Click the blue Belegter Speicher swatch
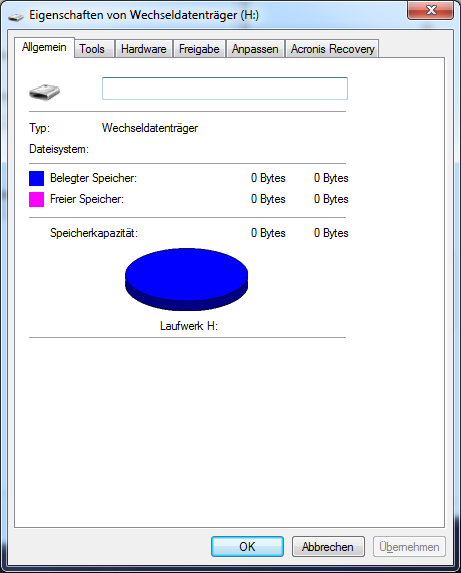The image size is (461, 573). click(x=37, y=178)
